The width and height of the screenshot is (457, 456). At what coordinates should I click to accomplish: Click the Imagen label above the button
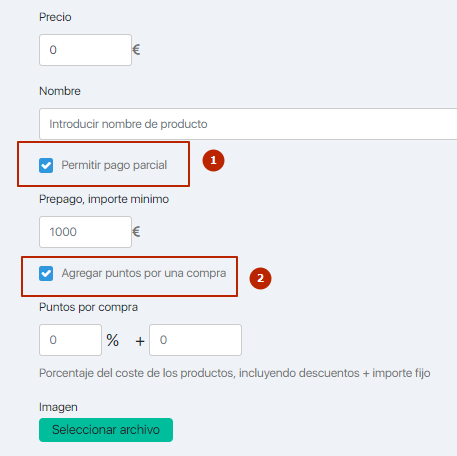58,407
